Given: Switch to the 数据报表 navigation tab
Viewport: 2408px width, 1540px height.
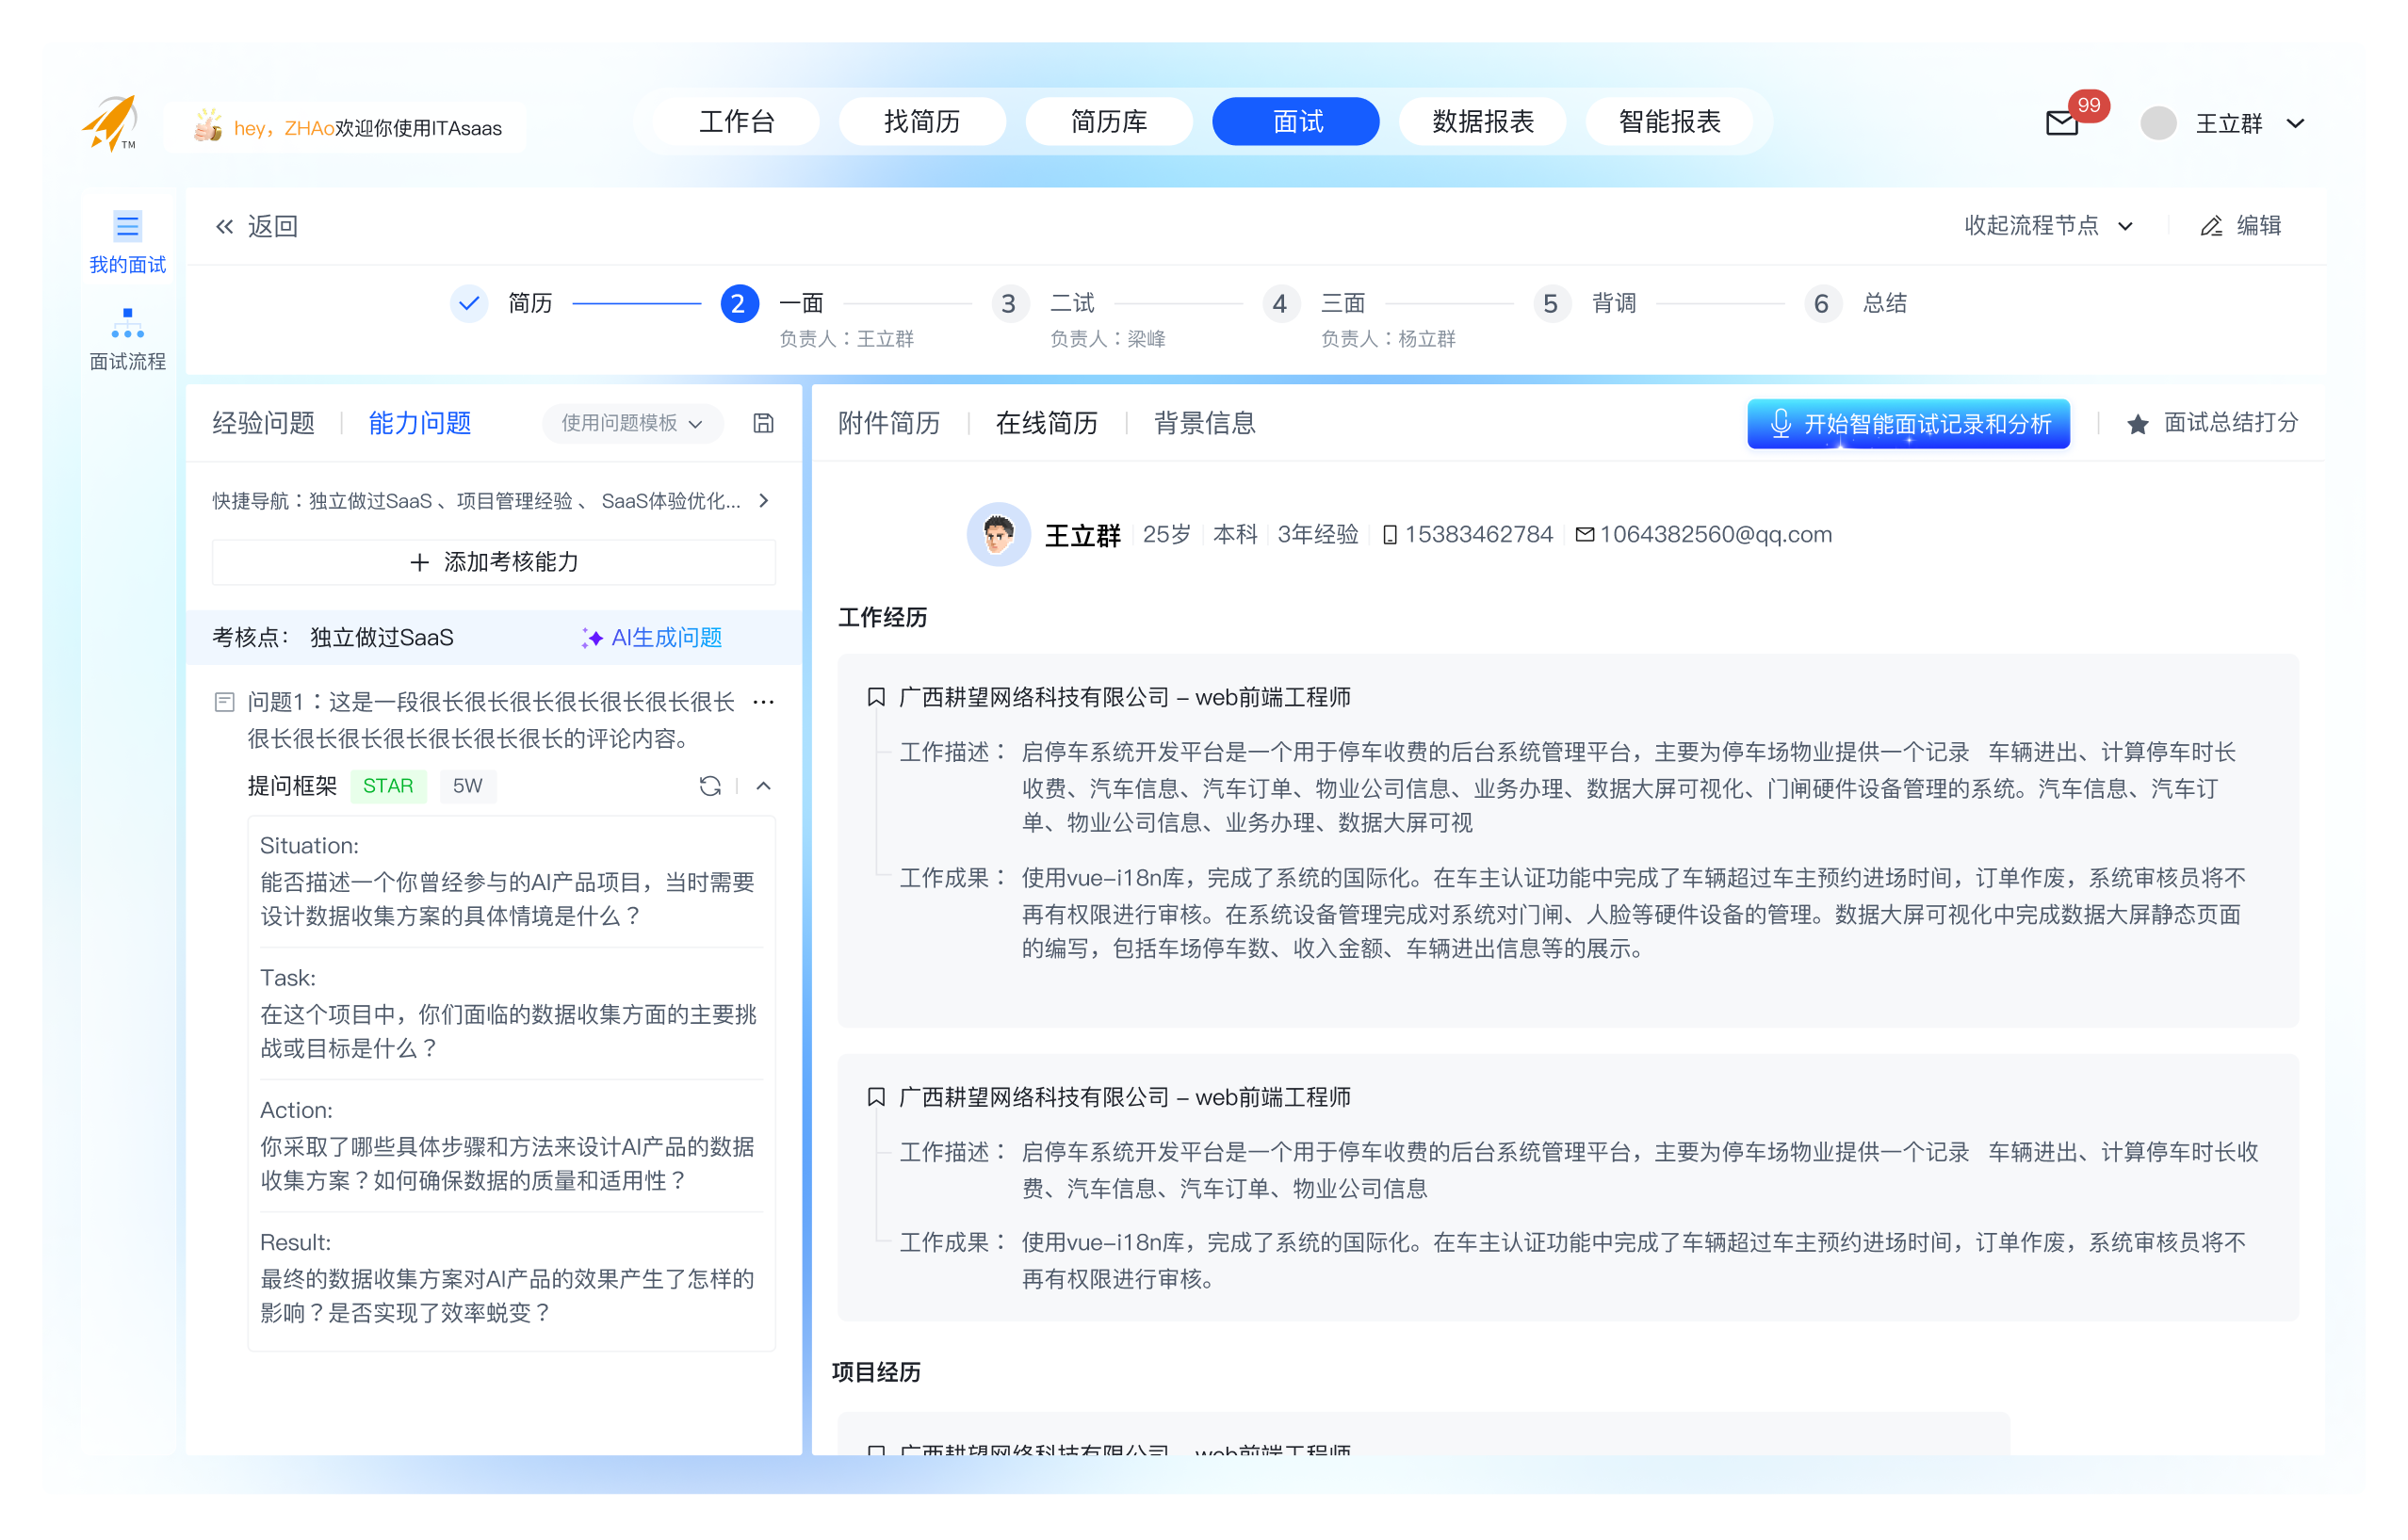Looking at the screenshot, I should 1482,121.
